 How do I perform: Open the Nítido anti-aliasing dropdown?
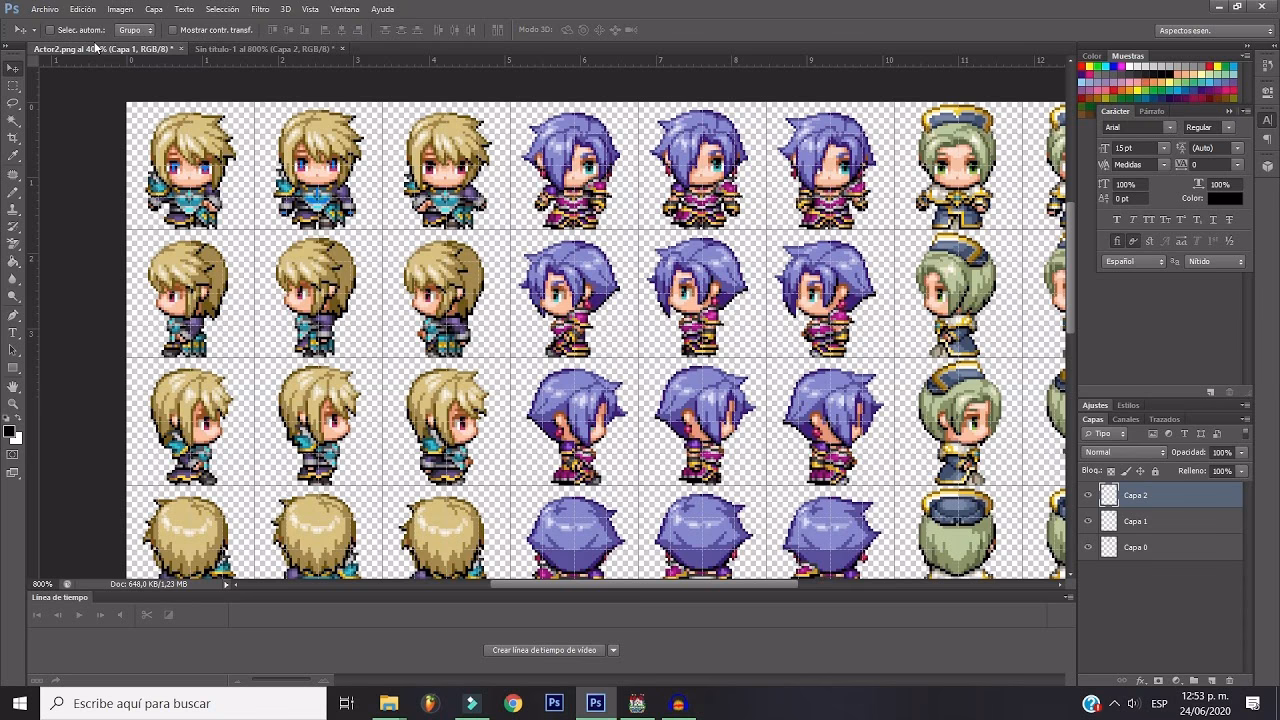1215,262
